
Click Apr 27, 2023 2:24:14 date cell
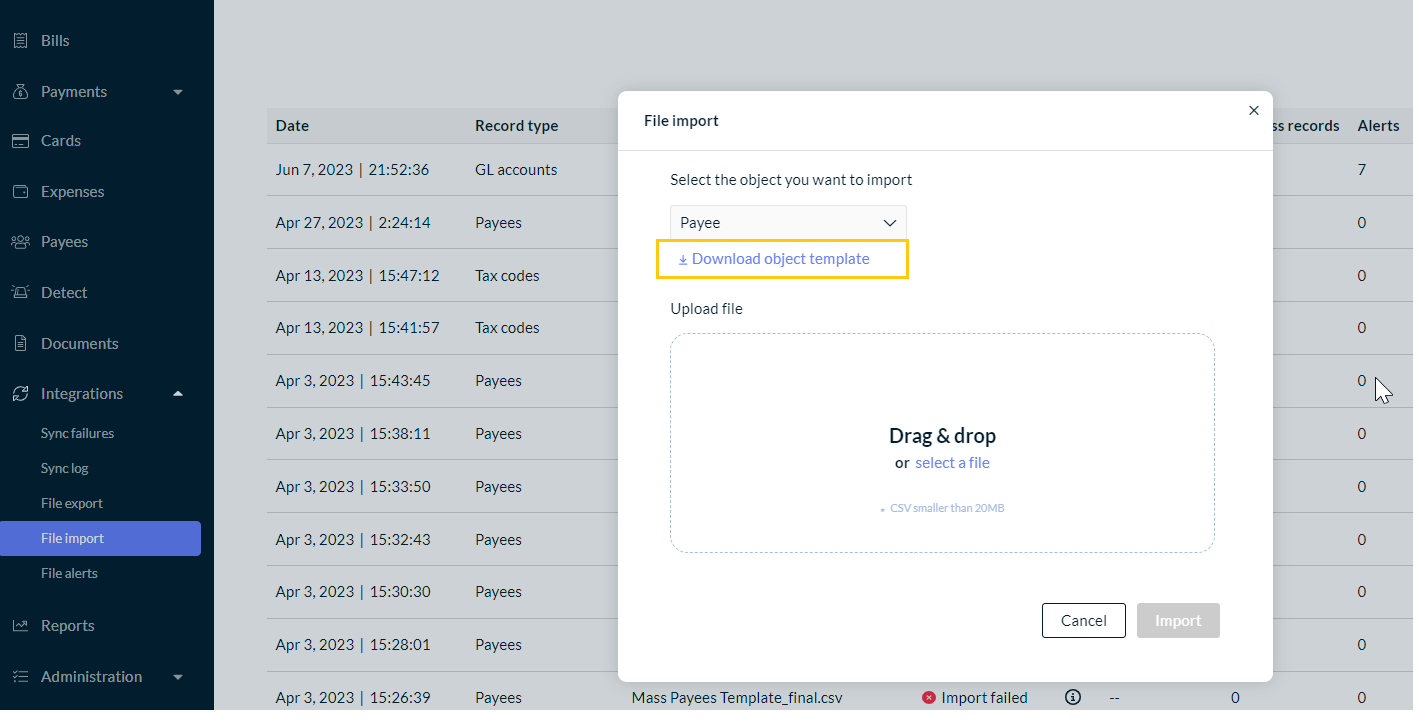[353, 223]
